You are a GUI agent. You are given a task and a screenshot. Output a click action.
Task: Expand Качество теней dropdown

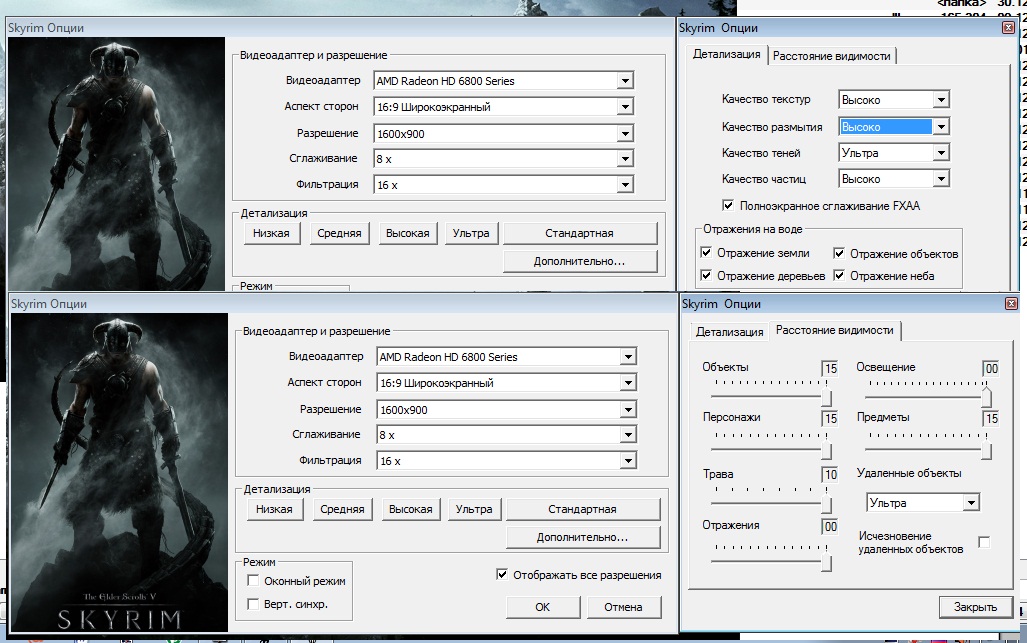[940, 153]
